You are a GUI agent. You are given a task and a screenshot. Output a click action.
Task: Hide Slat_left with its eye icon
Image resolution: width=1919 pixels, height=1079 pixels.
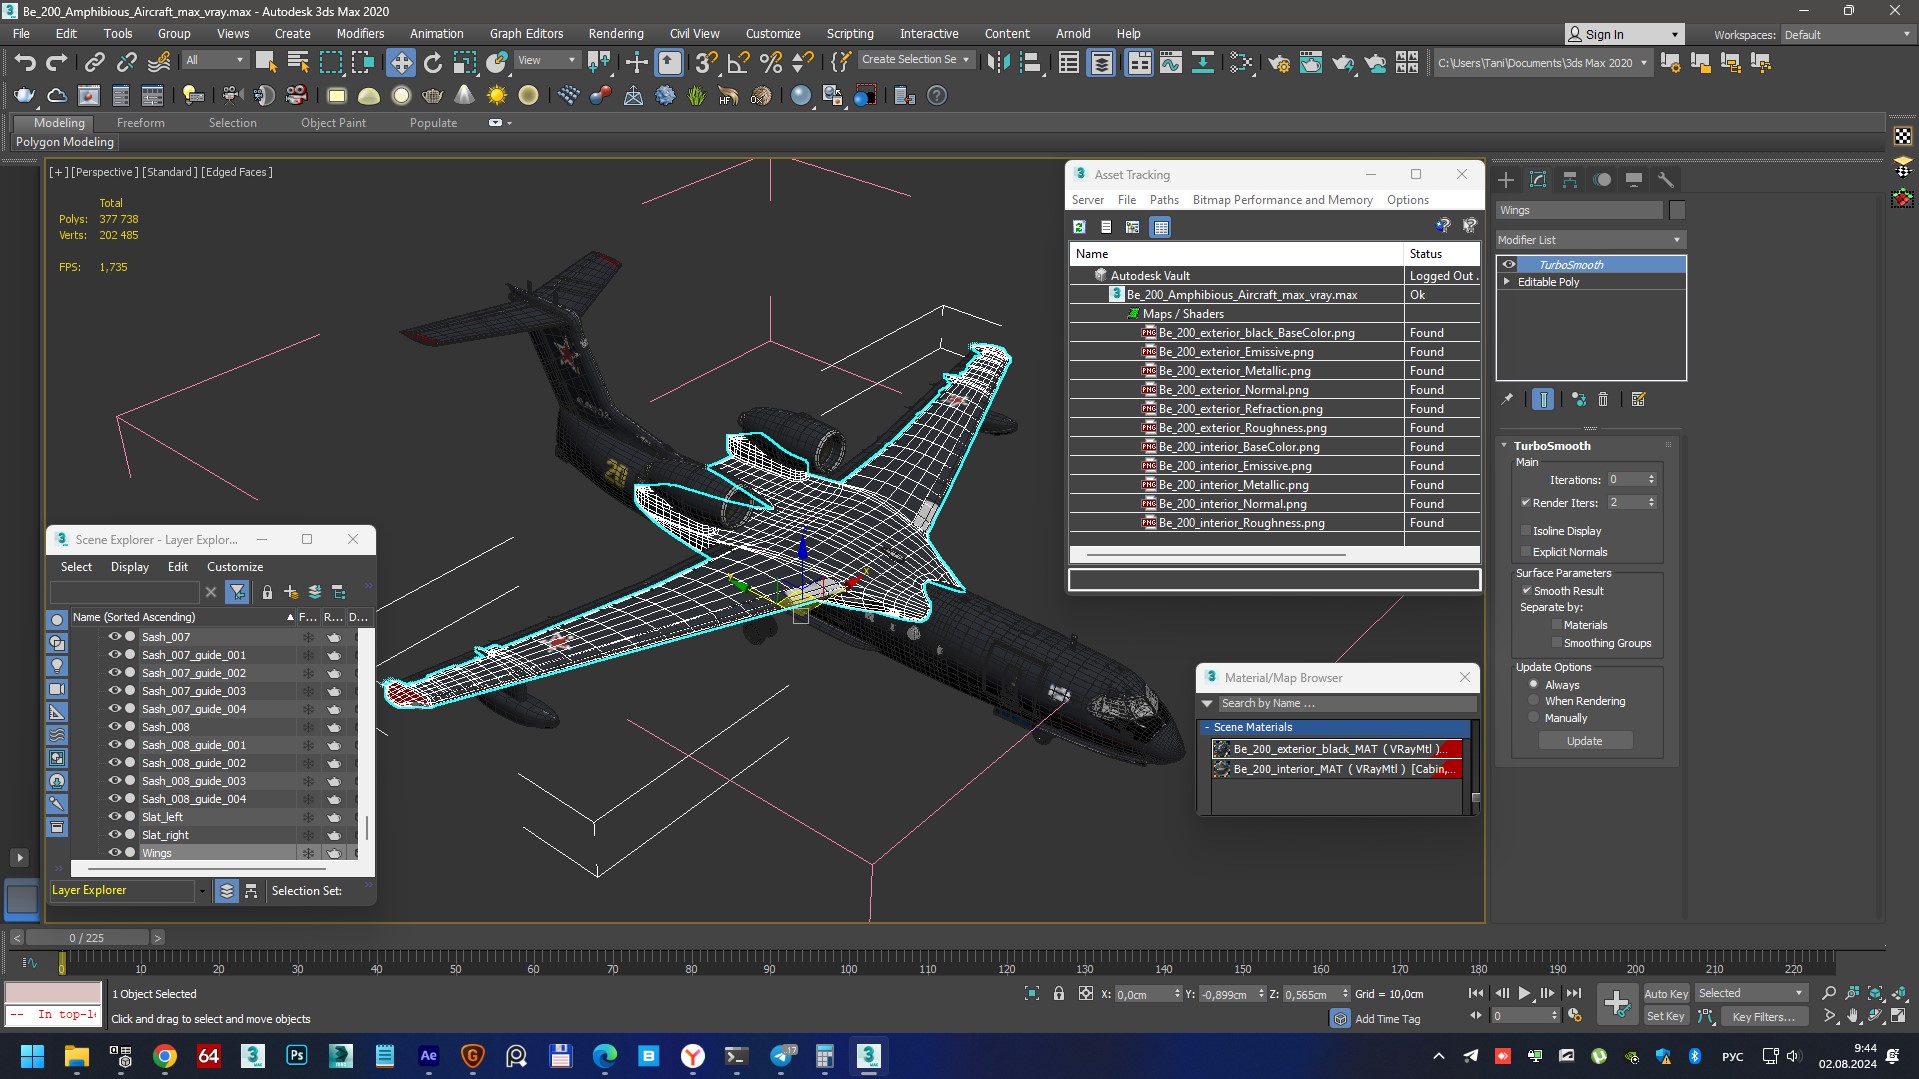click(114, 817)
